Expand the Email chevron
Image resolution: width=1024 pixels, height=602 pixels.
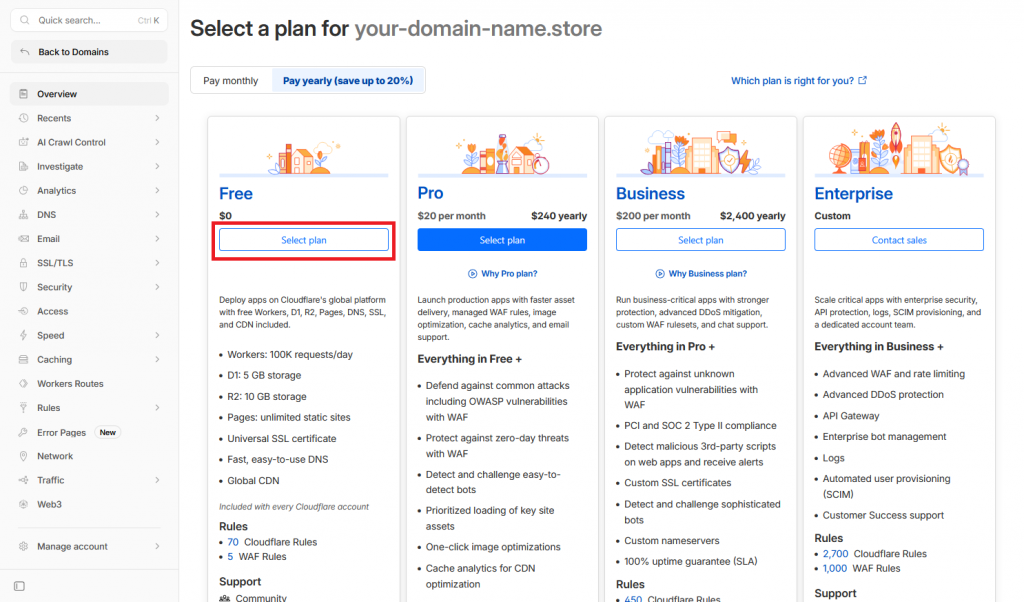click(x=157, y=239)
